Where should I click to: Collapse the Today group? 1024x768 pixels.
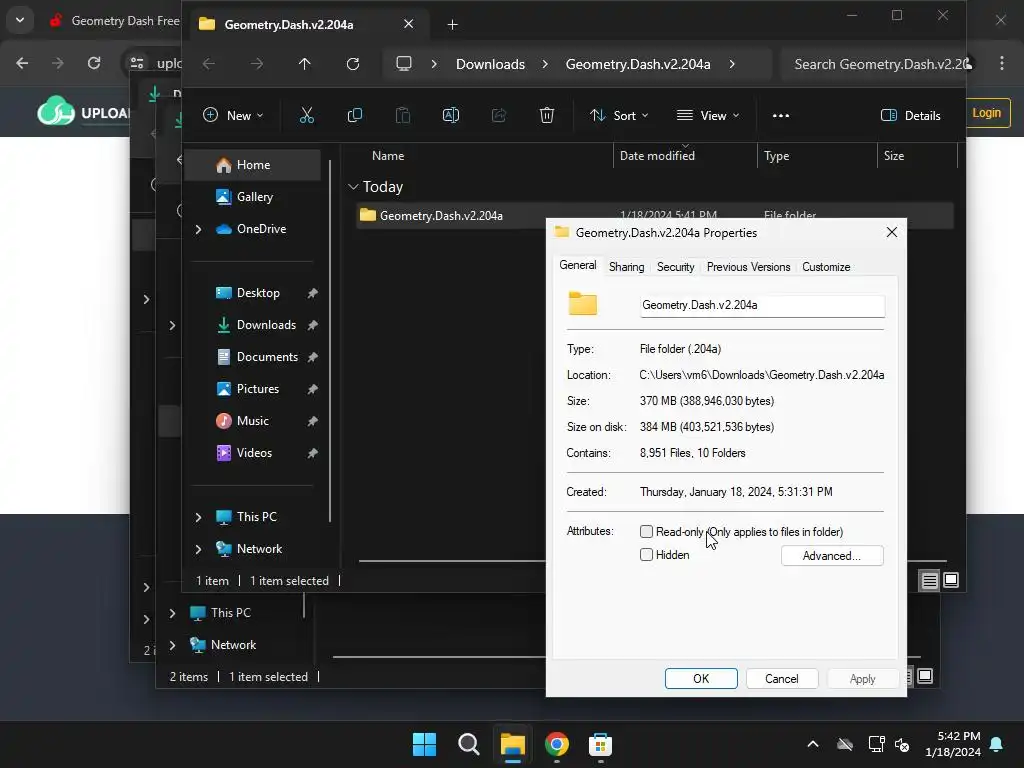[x=353, y=187]
